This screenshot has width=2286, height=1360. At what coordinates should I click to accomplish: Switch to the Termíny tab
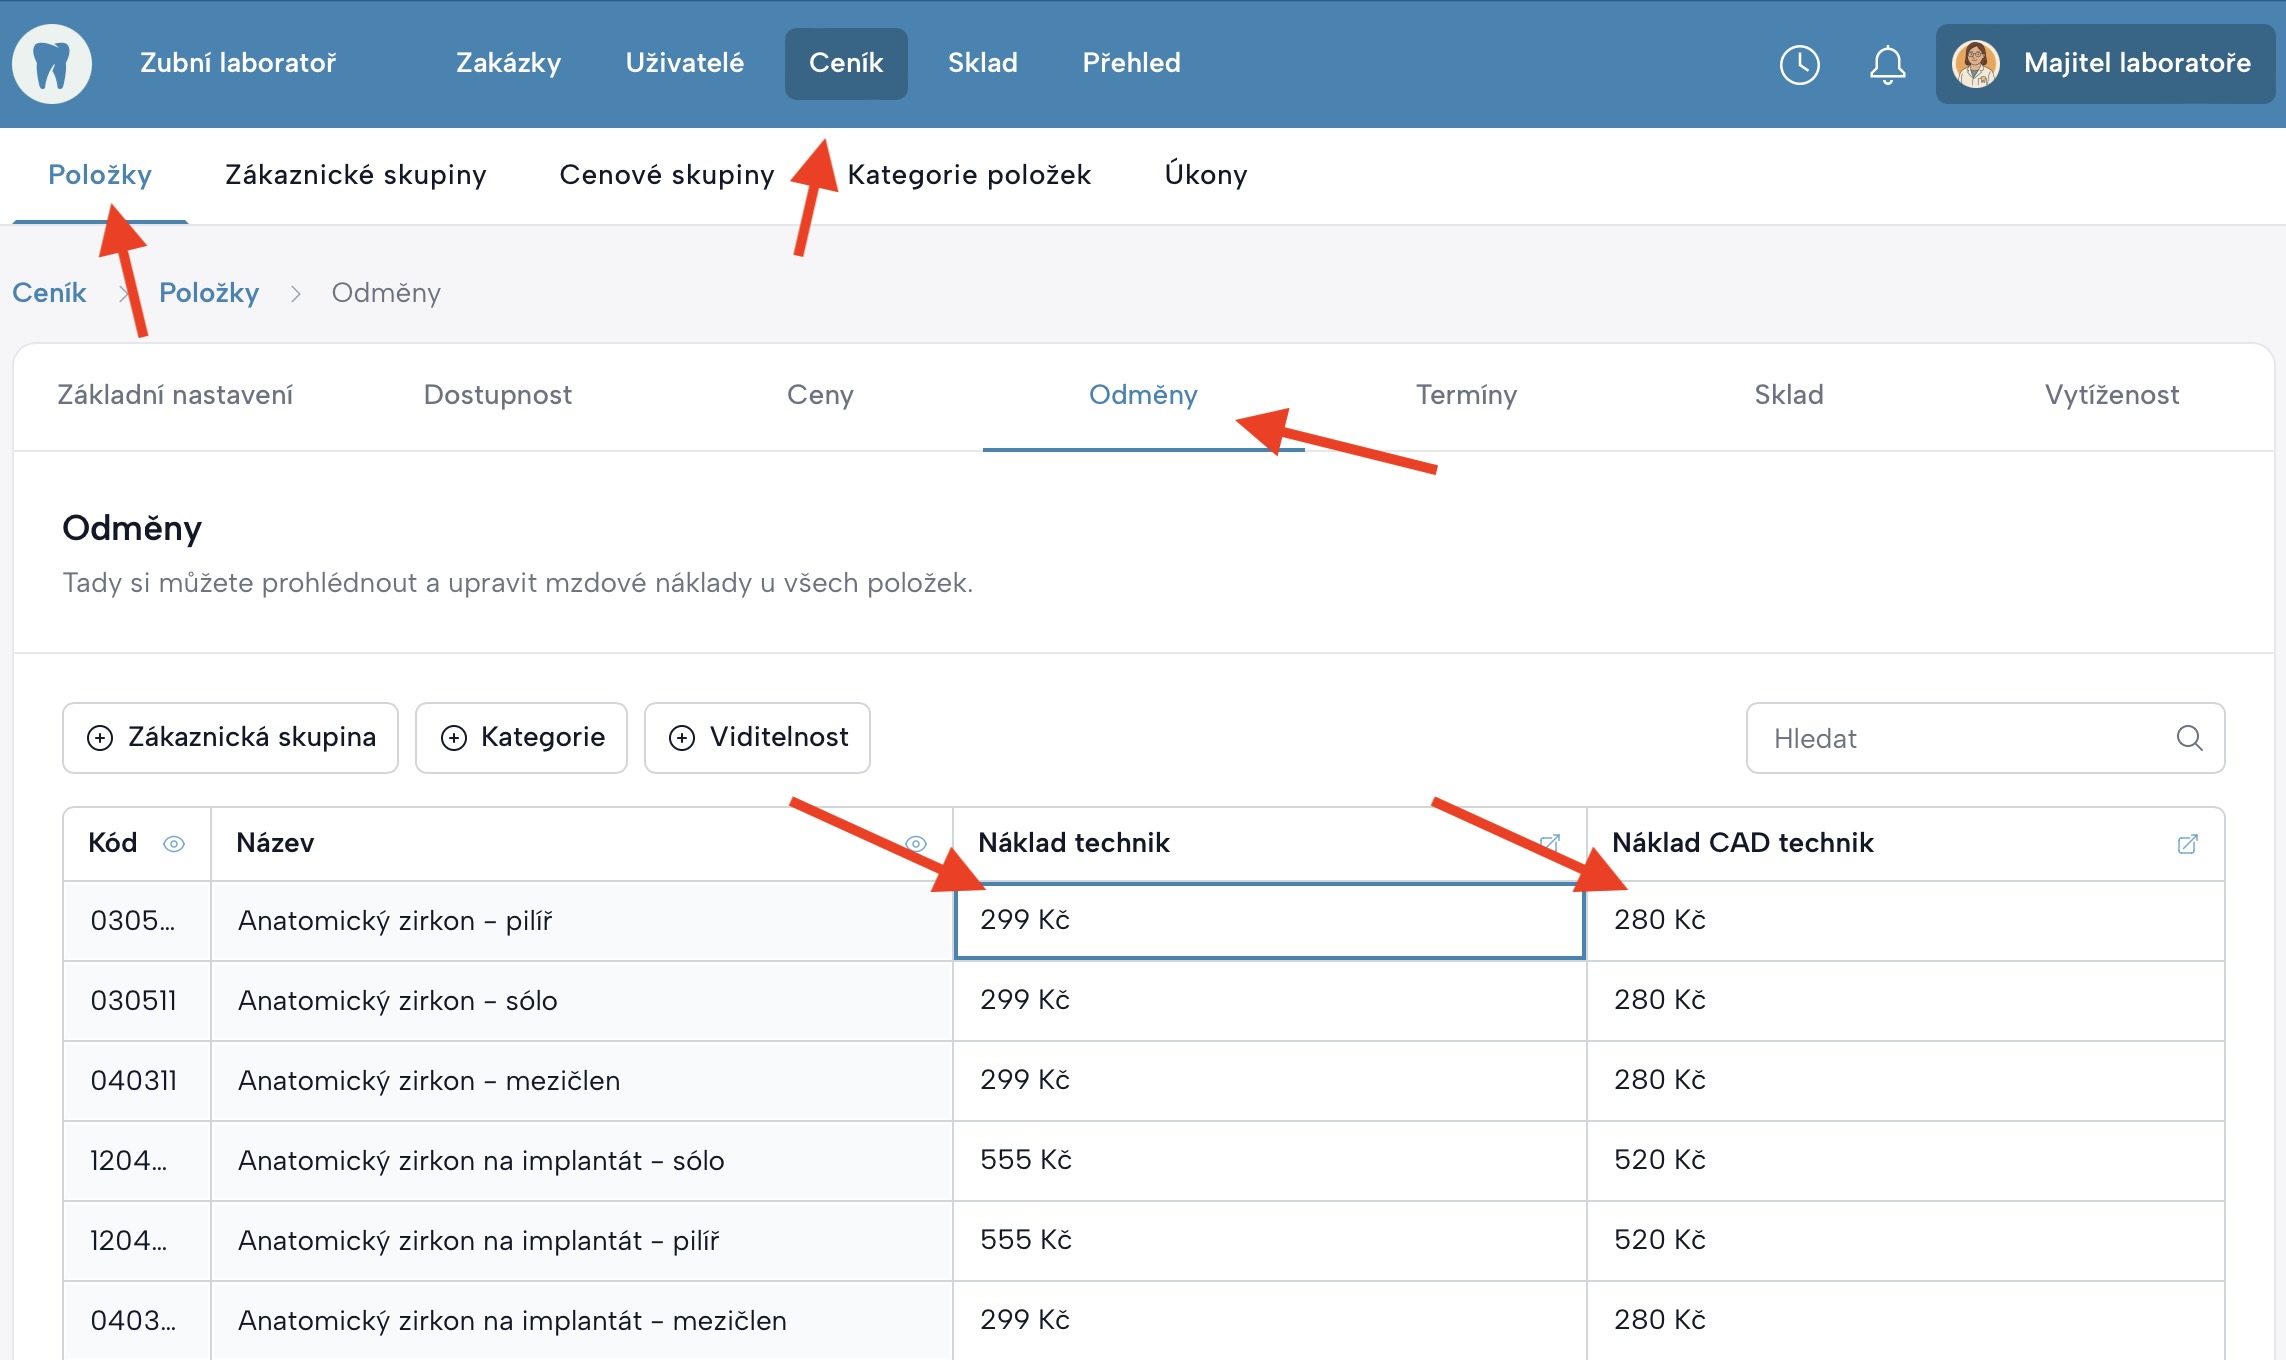pyautogui.click(x=1466, y=395)
